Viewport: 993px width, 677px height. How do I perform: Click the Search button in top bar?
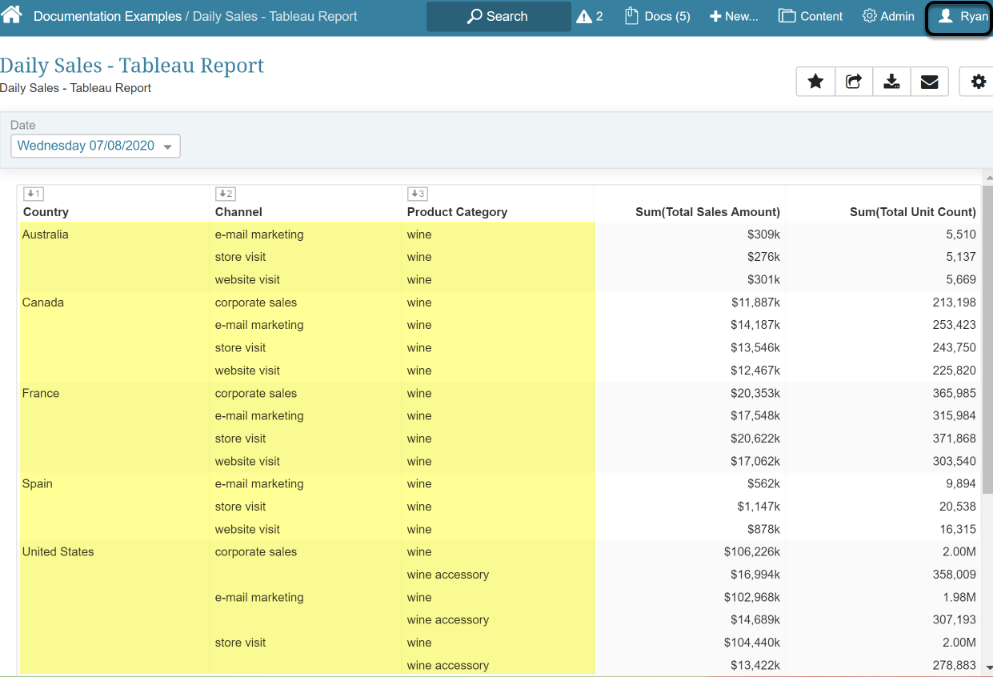click(x=497, y=17)
